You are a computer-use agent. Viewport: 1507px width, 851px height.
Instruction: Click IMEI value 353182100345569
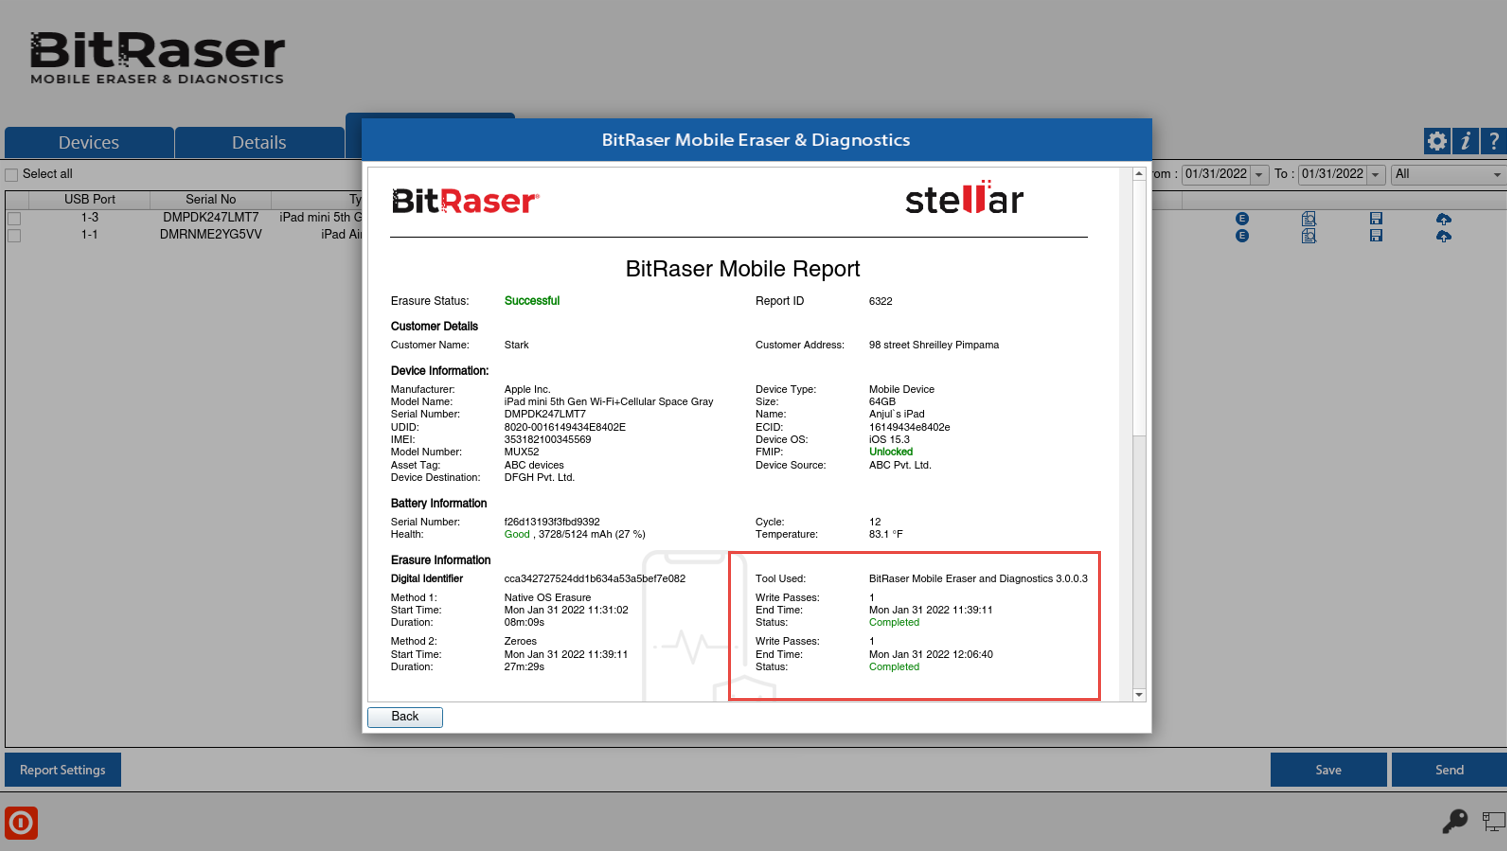coord(548,440)
